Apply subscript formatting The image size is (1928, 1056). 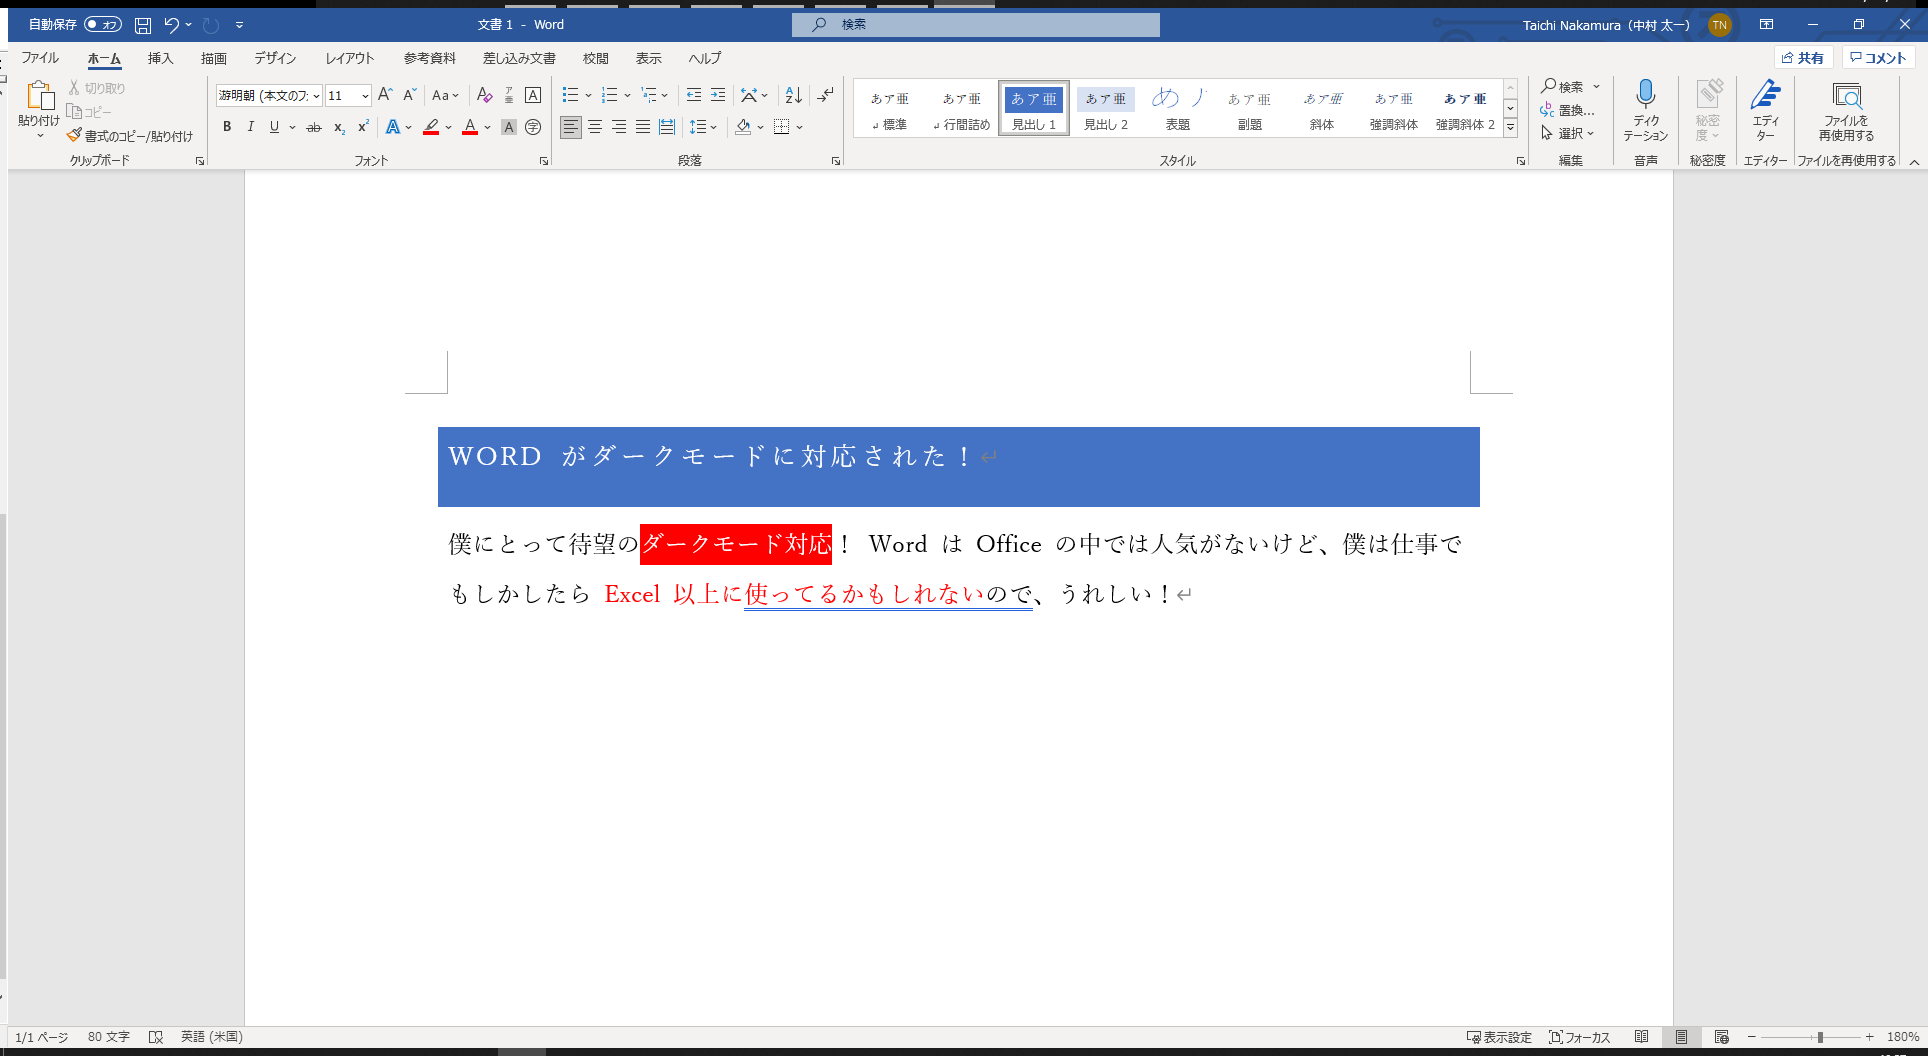pyautogui.click(x=339, y=127)
